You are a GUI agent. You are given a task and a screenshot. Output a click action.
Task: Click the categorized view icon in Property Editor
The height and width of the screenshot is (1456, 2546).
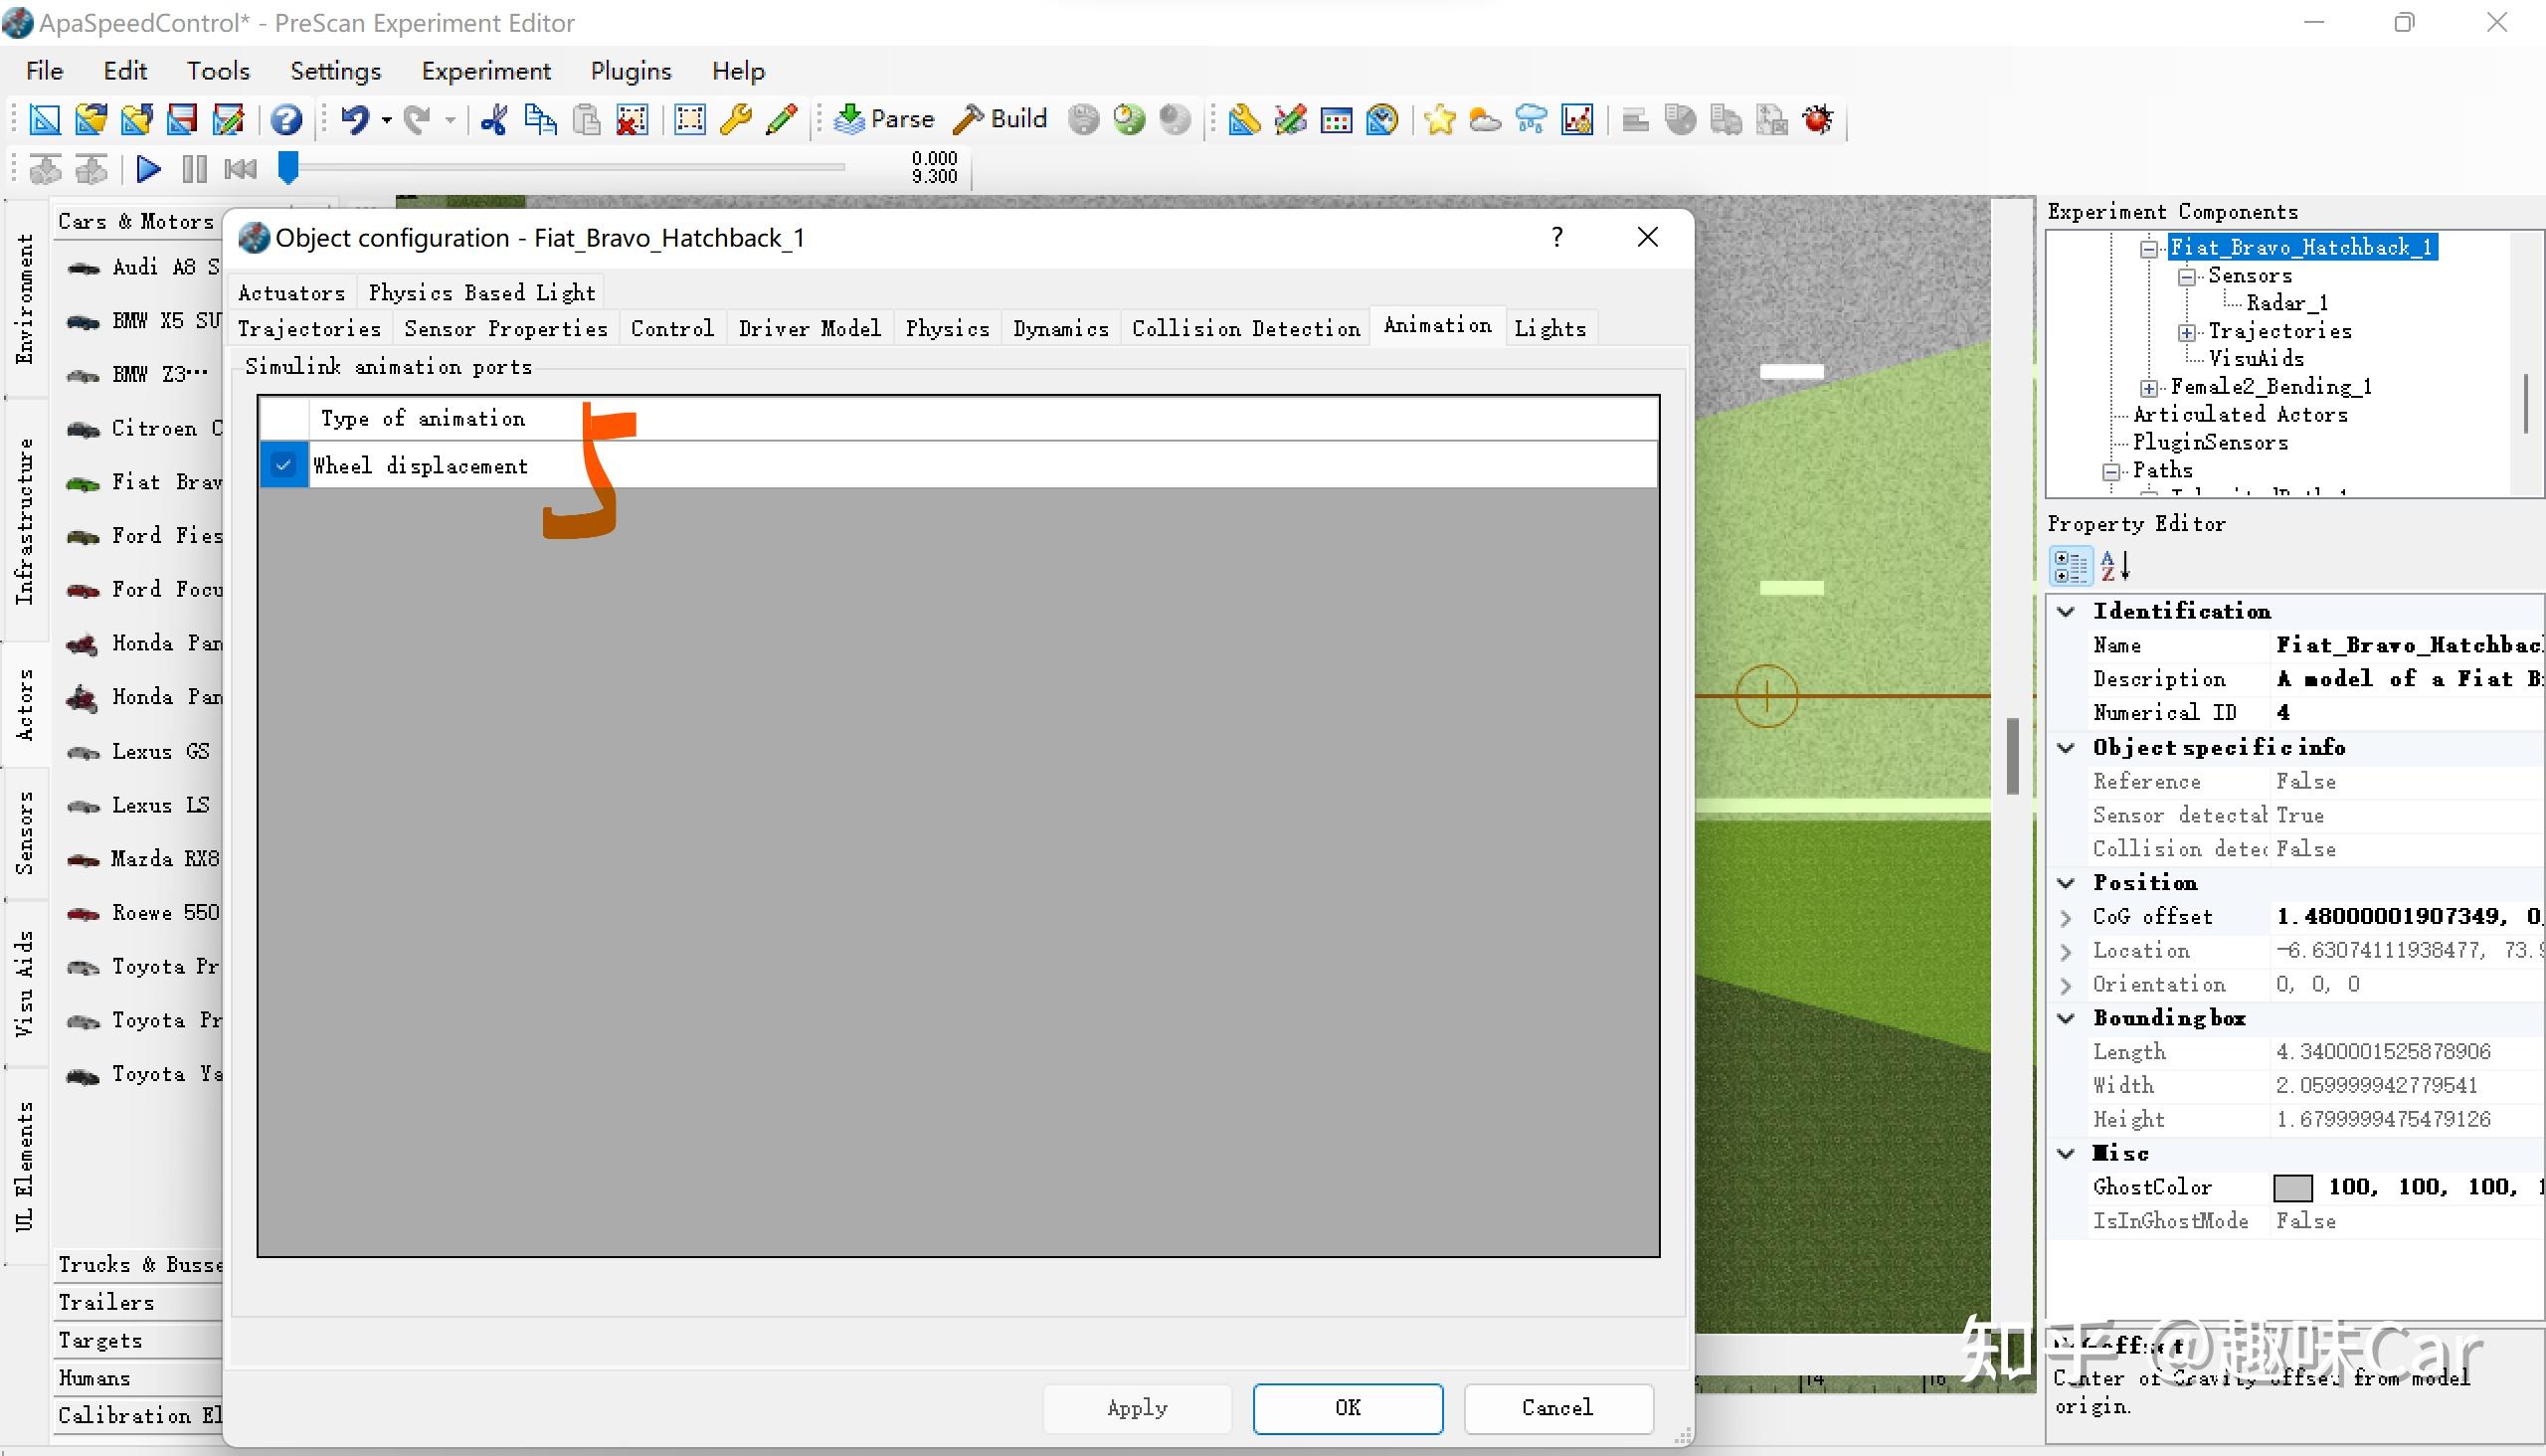click(x=2069, y=566)
